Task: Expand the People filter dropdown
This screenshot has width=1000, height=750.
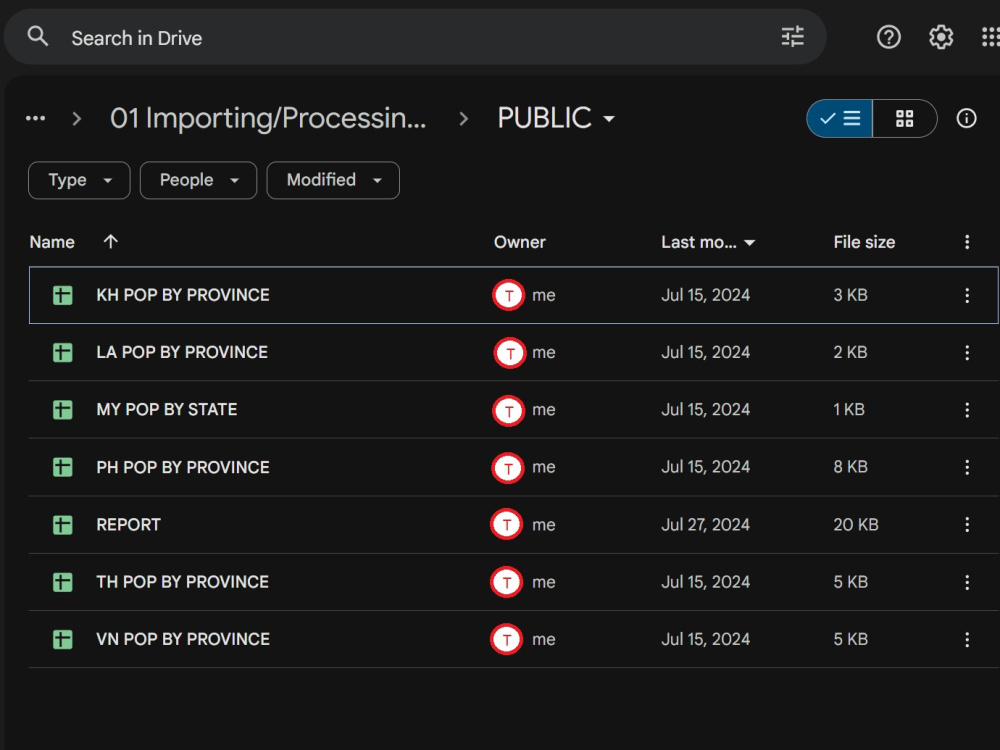Action: click(198, 180)
